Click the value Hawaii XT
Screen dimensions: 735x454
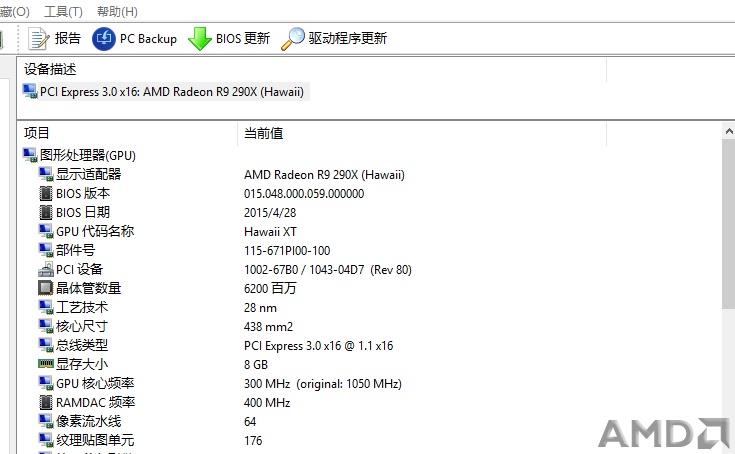click(270, 231)
